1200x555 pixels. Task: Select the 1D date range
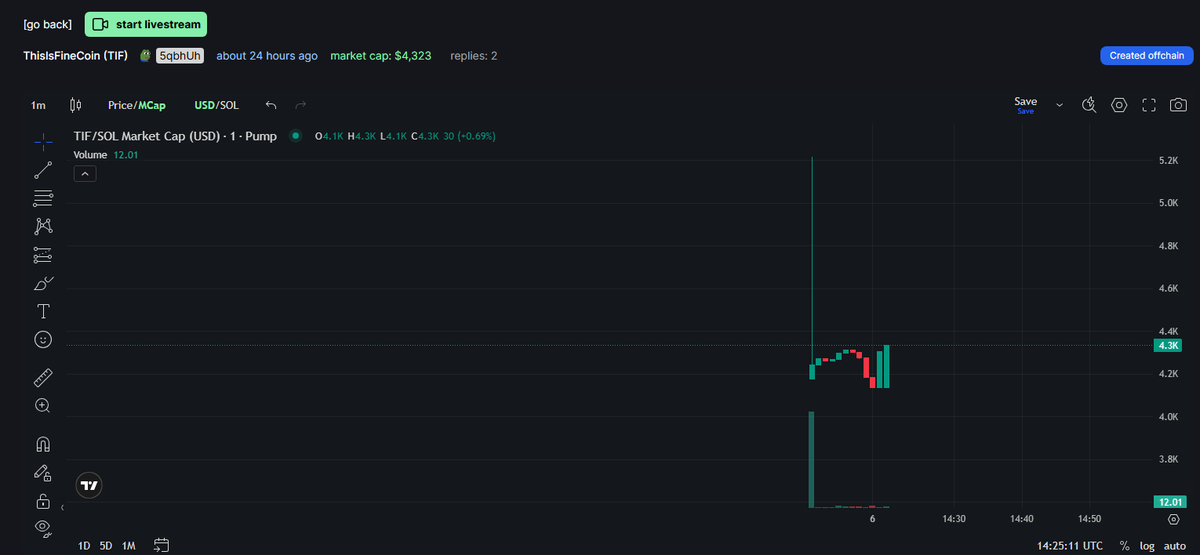84,546
